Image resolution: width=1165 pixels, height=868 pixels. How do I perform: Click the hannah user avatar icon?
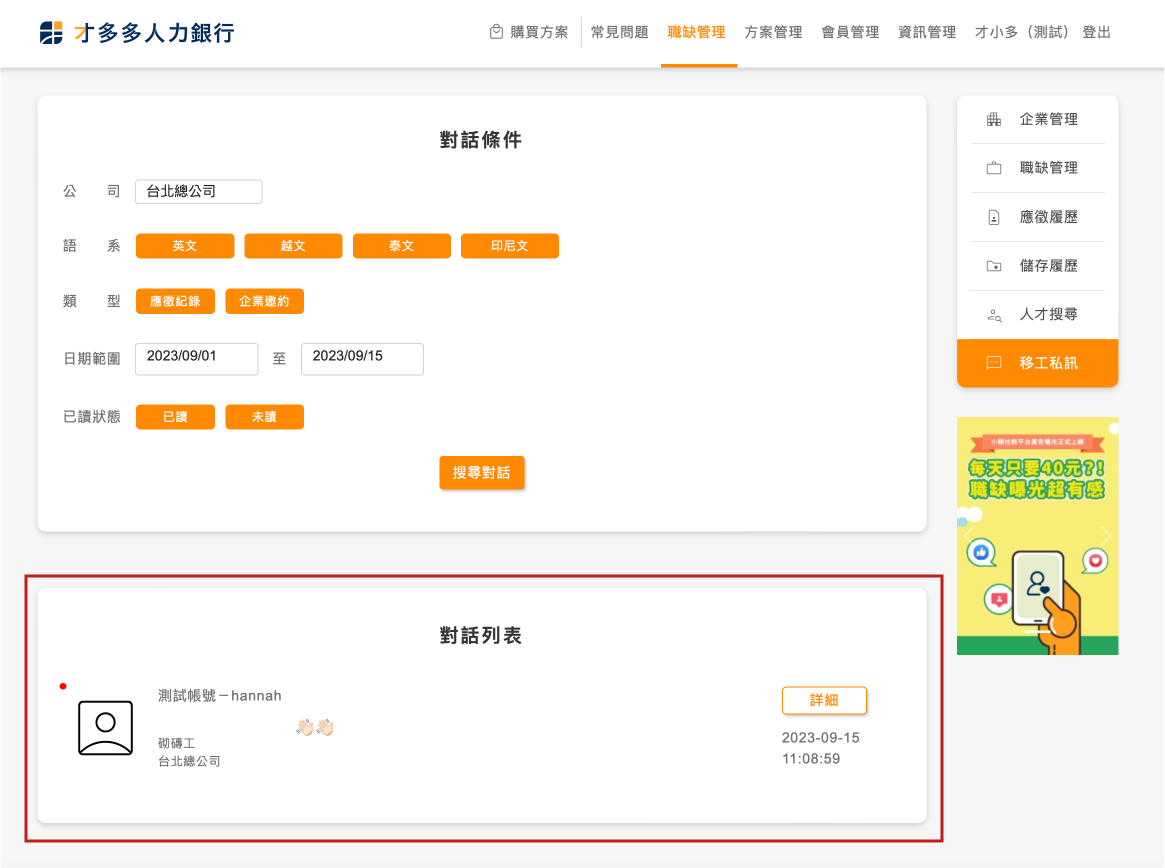tap(106, 727)
